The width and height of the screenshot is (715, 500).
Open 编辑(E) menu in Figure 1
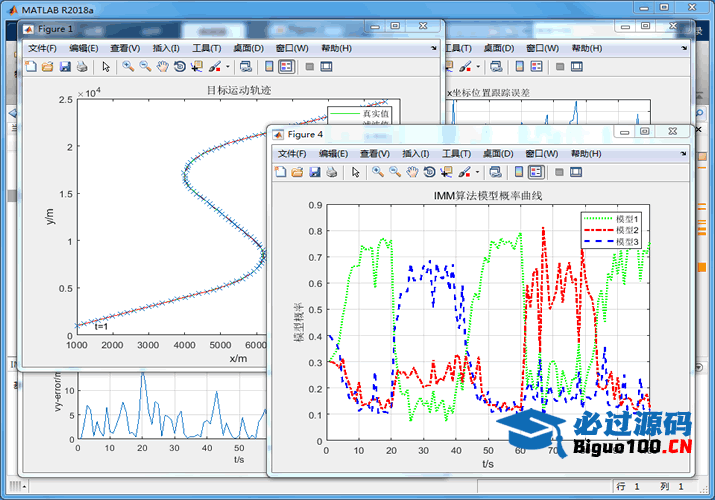click(x=83, y=48)
